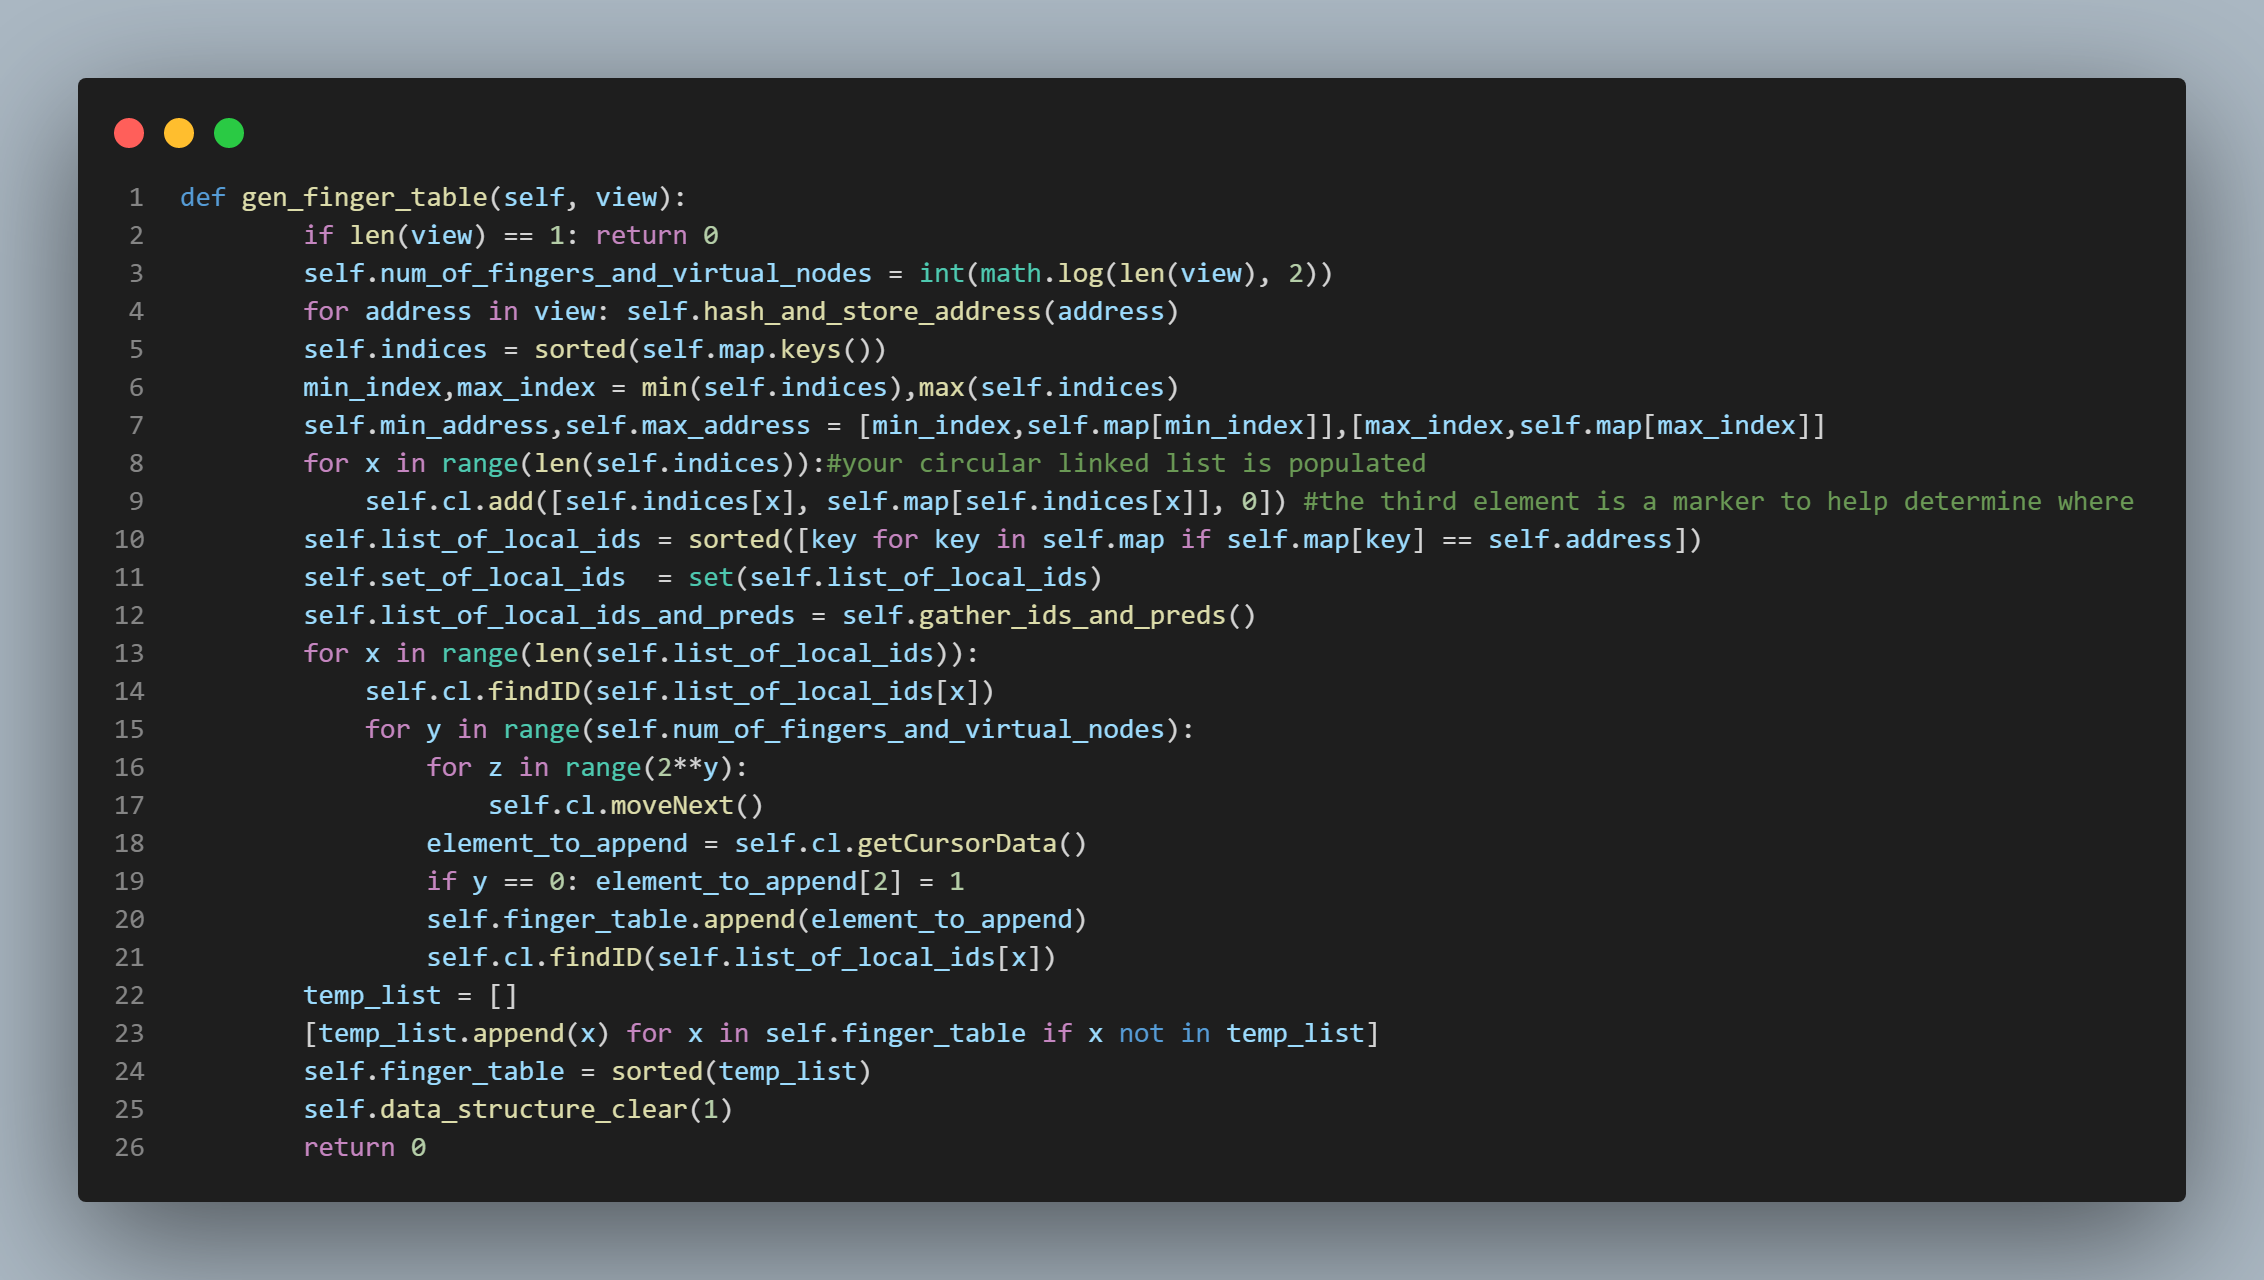
Task: Click 'self.gather_ids_and_preds()' on line 12
Action: [x=1049, y=615]
